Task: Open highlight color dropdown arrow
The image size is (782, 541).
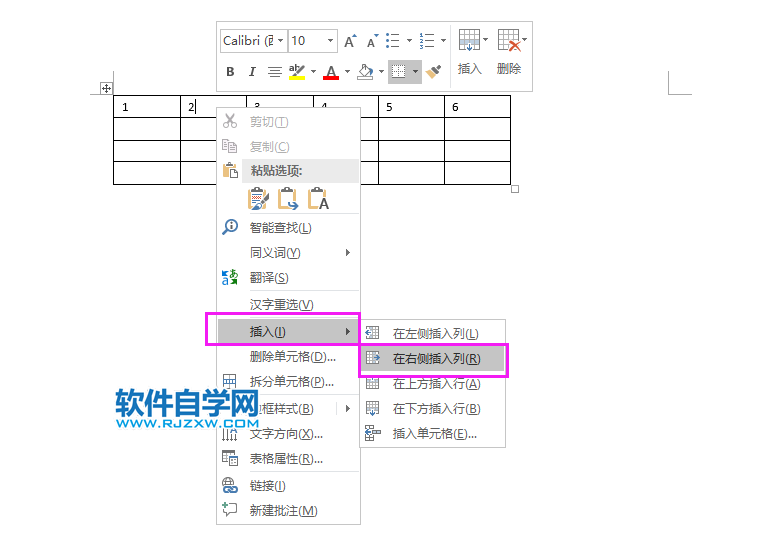Action: pyautogui.click(x=313, y=72)
